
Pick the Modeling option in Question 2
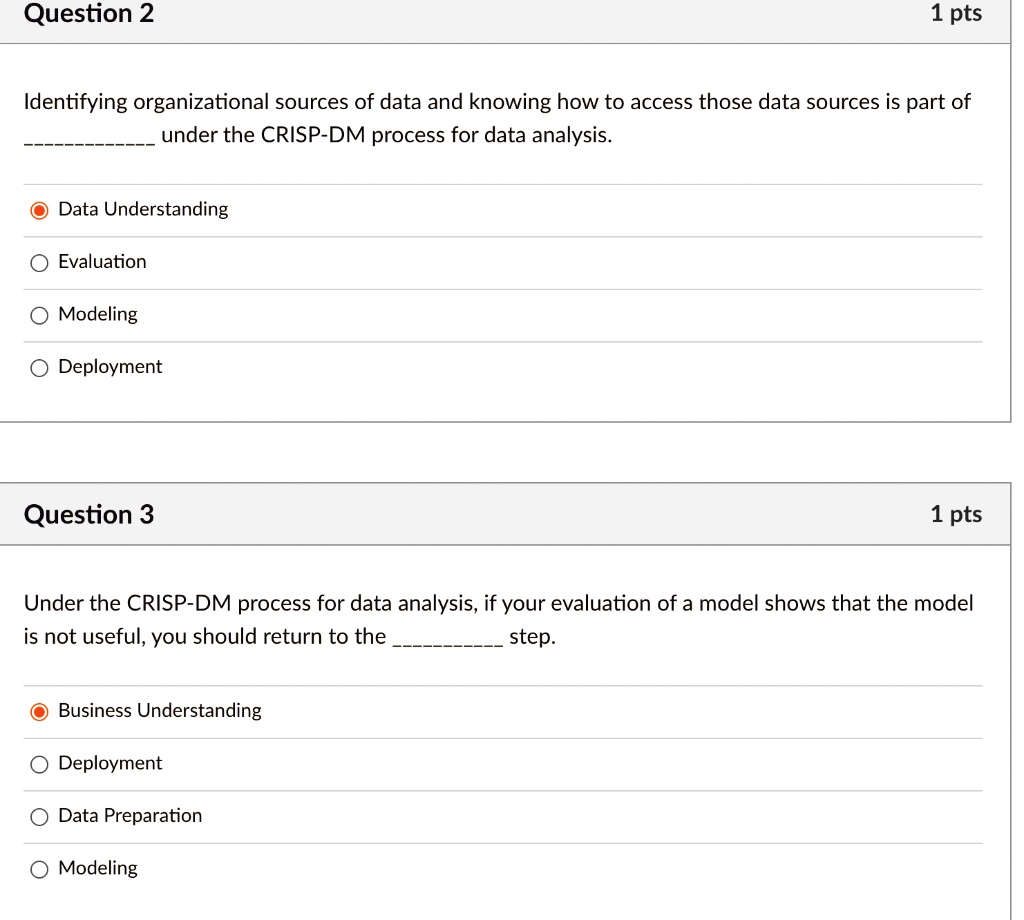pyautogui.click(x=39, y=315)
